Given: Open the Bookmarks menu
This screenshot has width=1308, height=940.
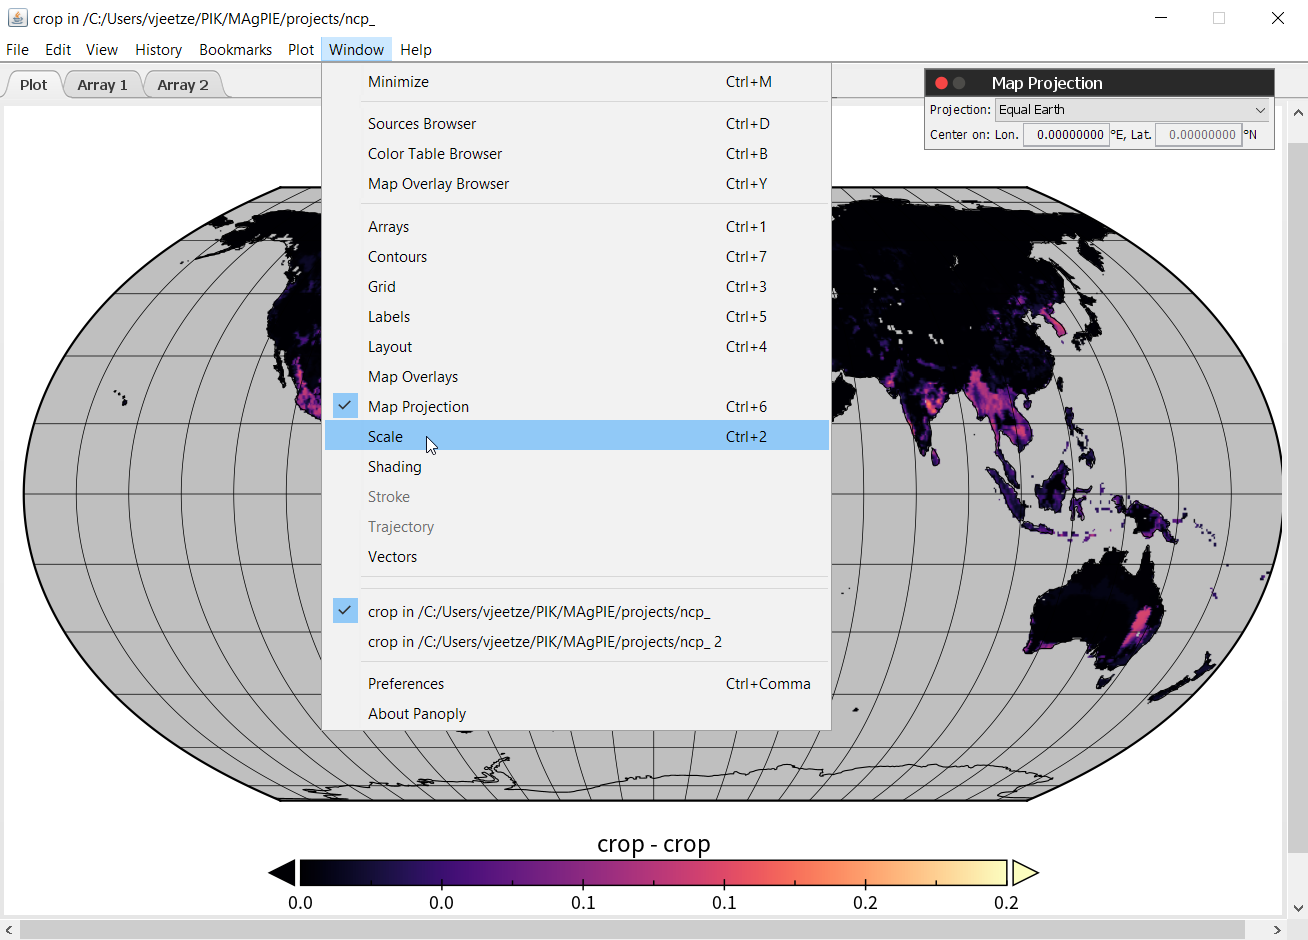Looking at the screenshot, I should (x=235, y=50).
